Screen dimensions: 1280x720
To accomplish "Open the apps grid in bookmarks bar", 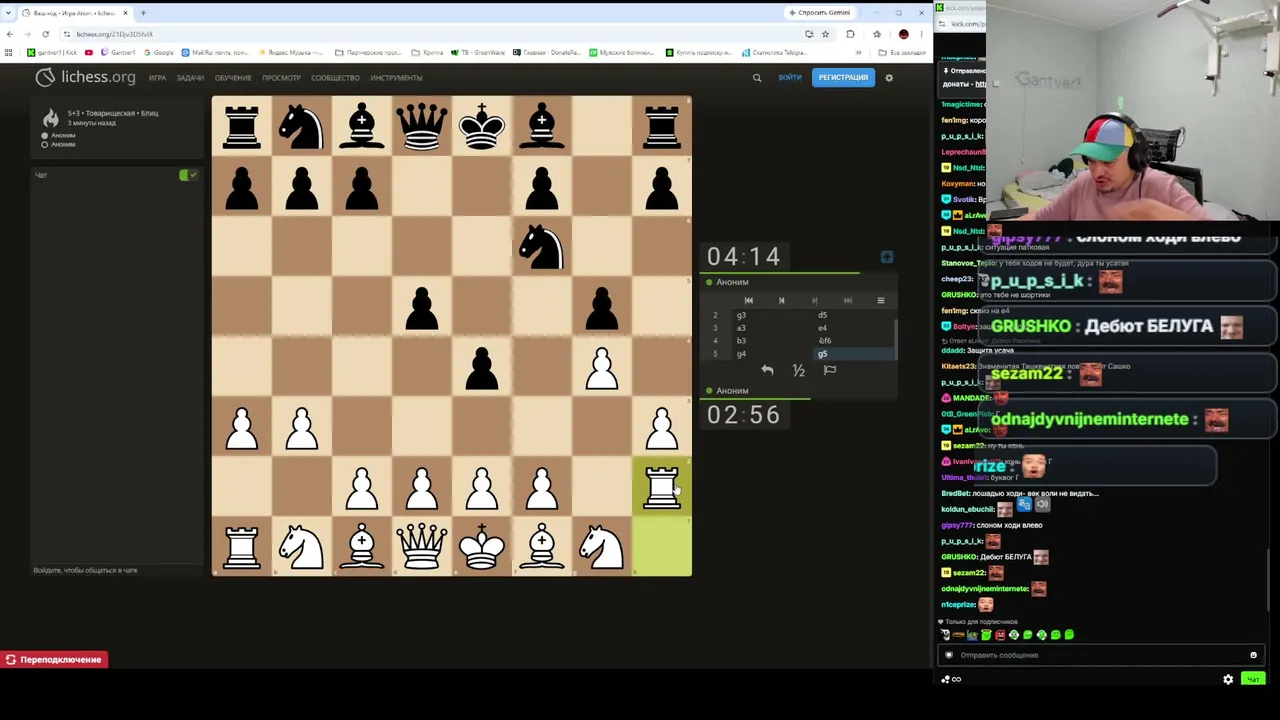I will (x=9, y=52).
